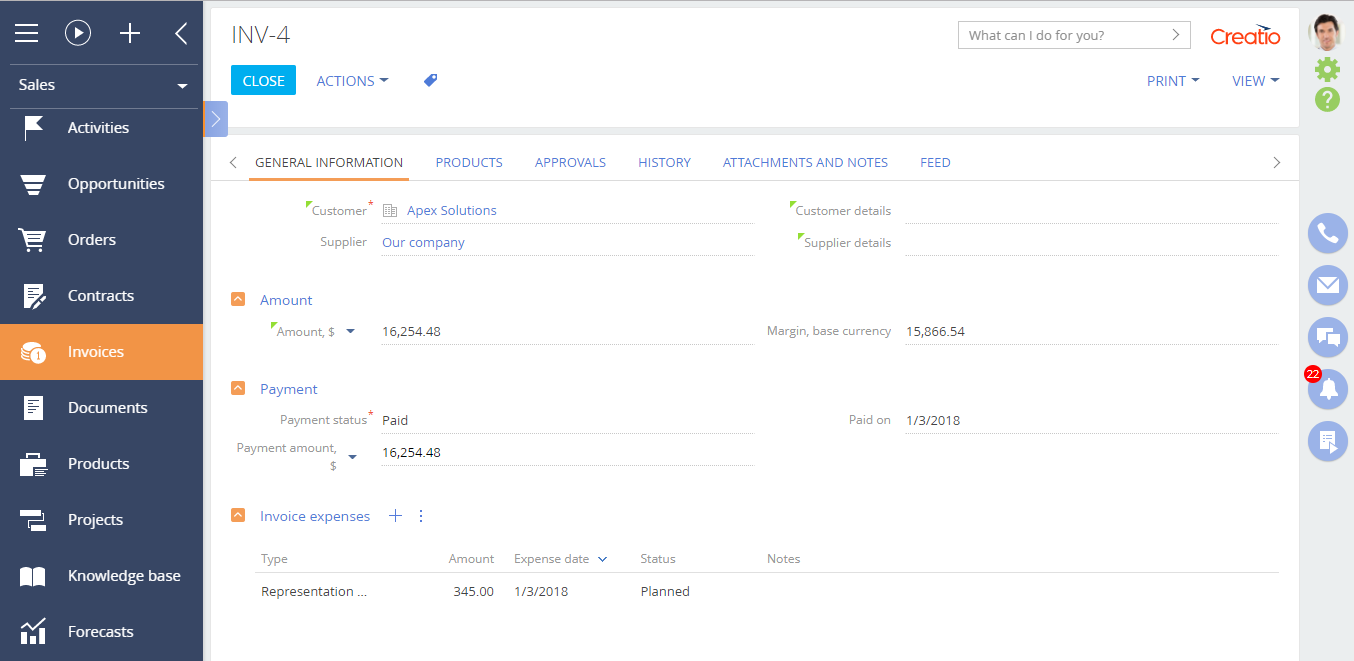Image resolution: width=1354 pixels, height=661 pixels.
Task: Click the Paid on date field
Action: 1092,421
